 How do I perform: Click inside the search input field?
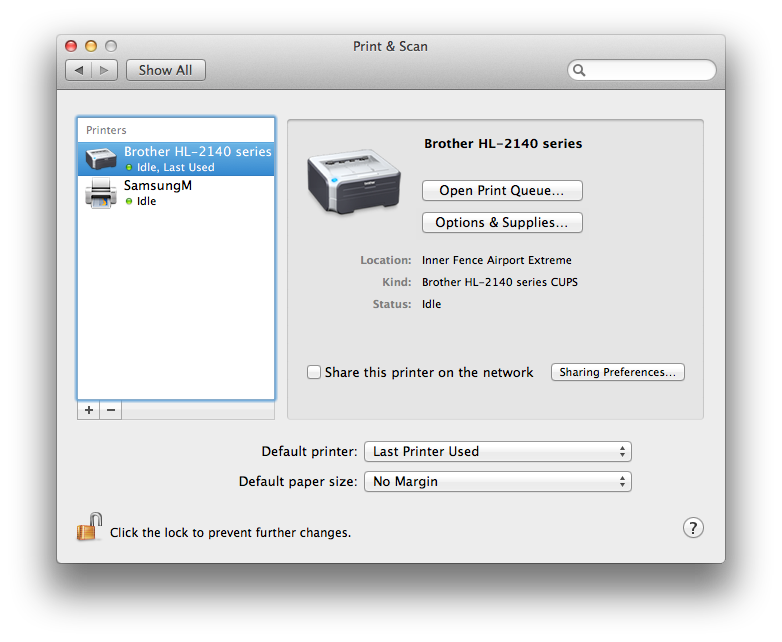pyautogui.click(x=648, y=70)
